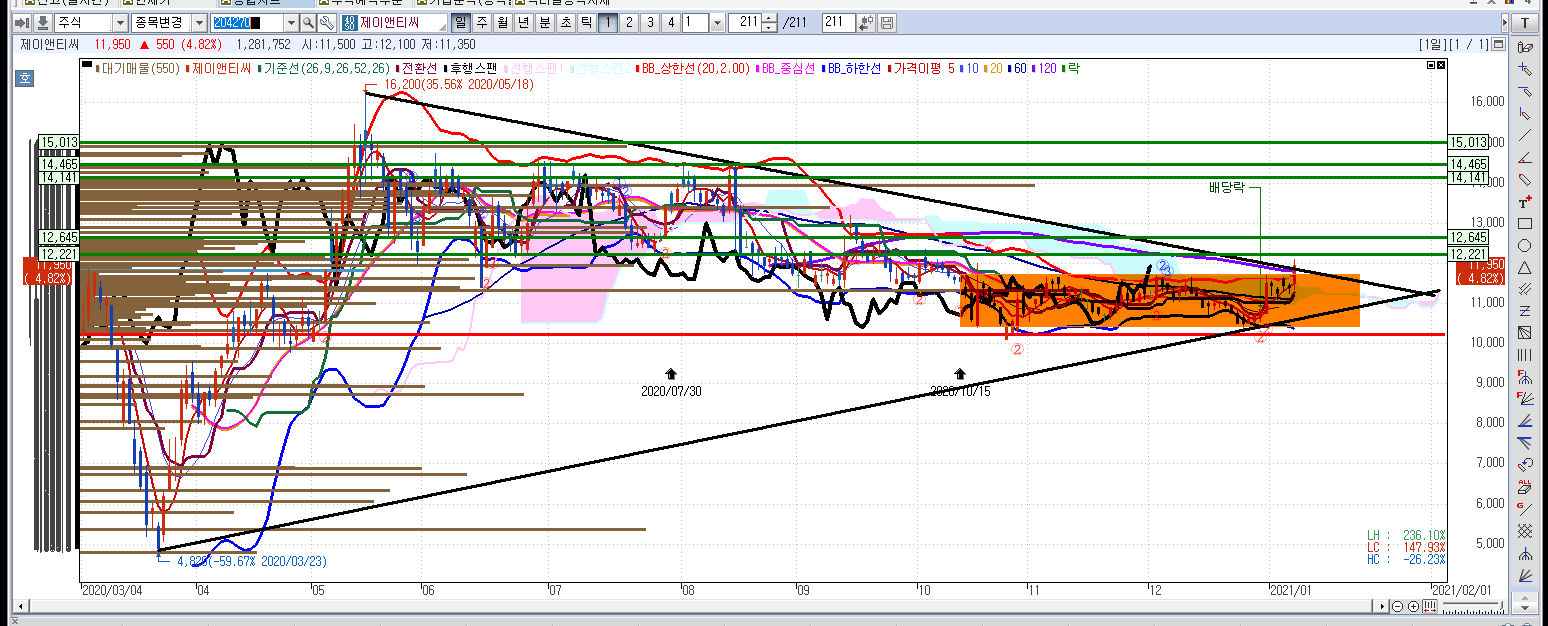Open the [1일] chart layout indicator

(x=1432, y=44)
